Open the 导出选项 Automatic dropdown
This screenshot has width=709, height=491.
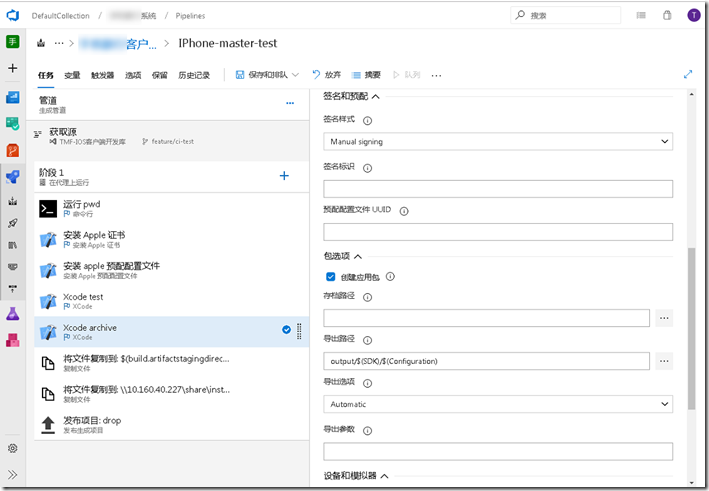click(498, 404)
